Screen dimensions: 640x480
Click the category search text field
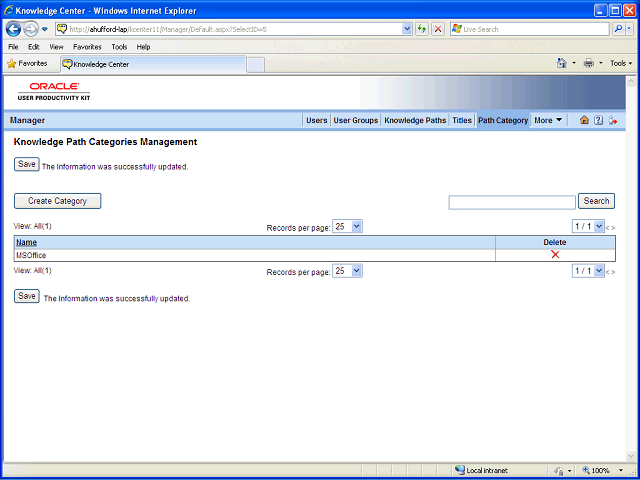(512, 202)
